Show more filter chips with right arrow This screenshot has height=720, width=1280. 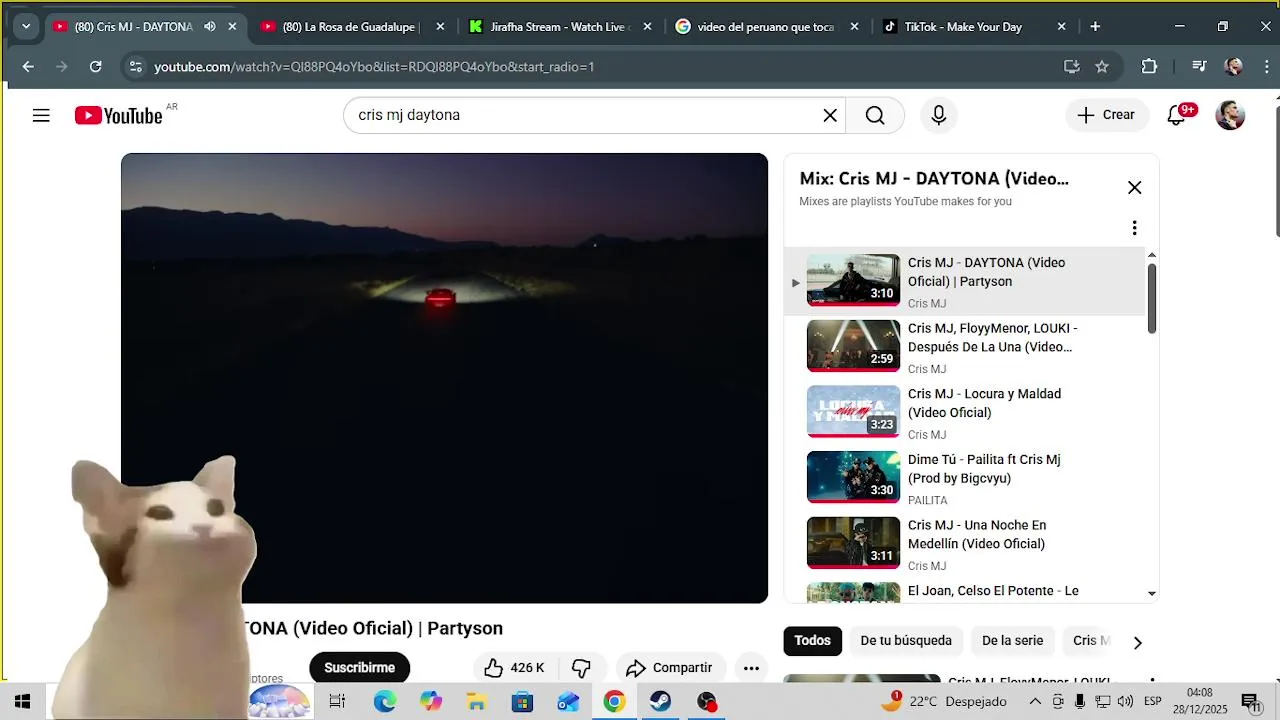(x=1137, y=642)
